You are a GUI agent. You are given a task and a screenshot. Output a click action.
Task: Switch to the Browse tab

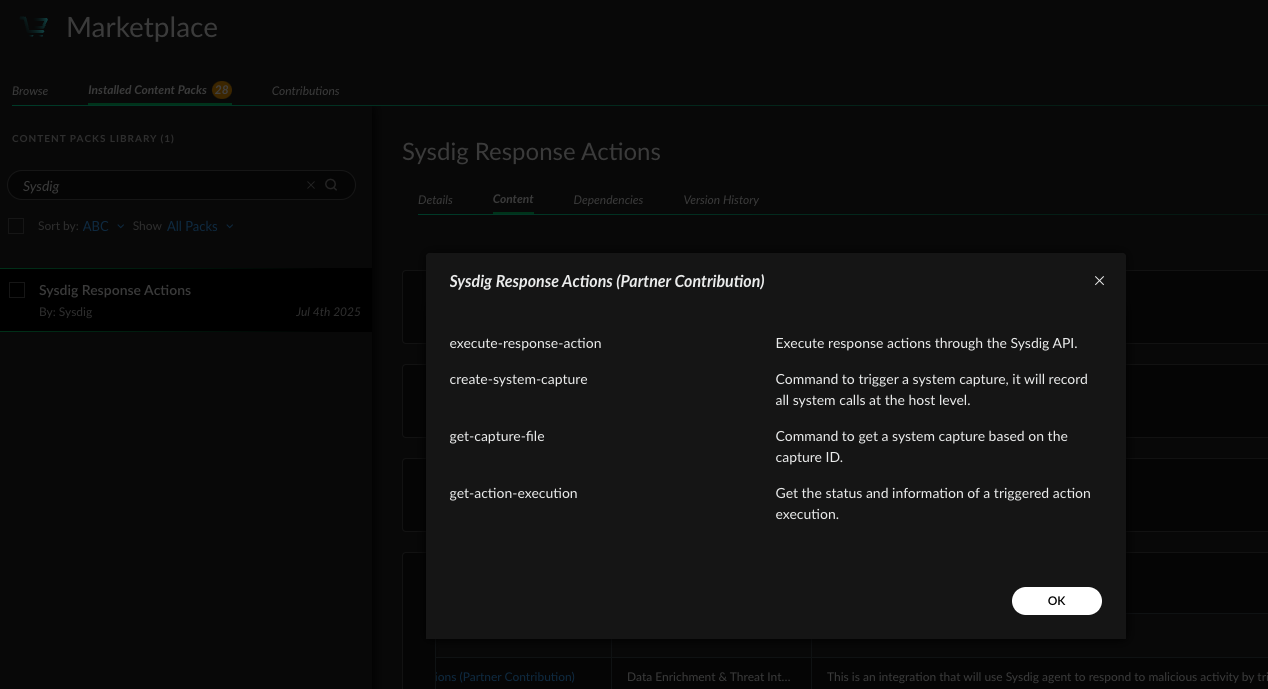tap(30, 91)
